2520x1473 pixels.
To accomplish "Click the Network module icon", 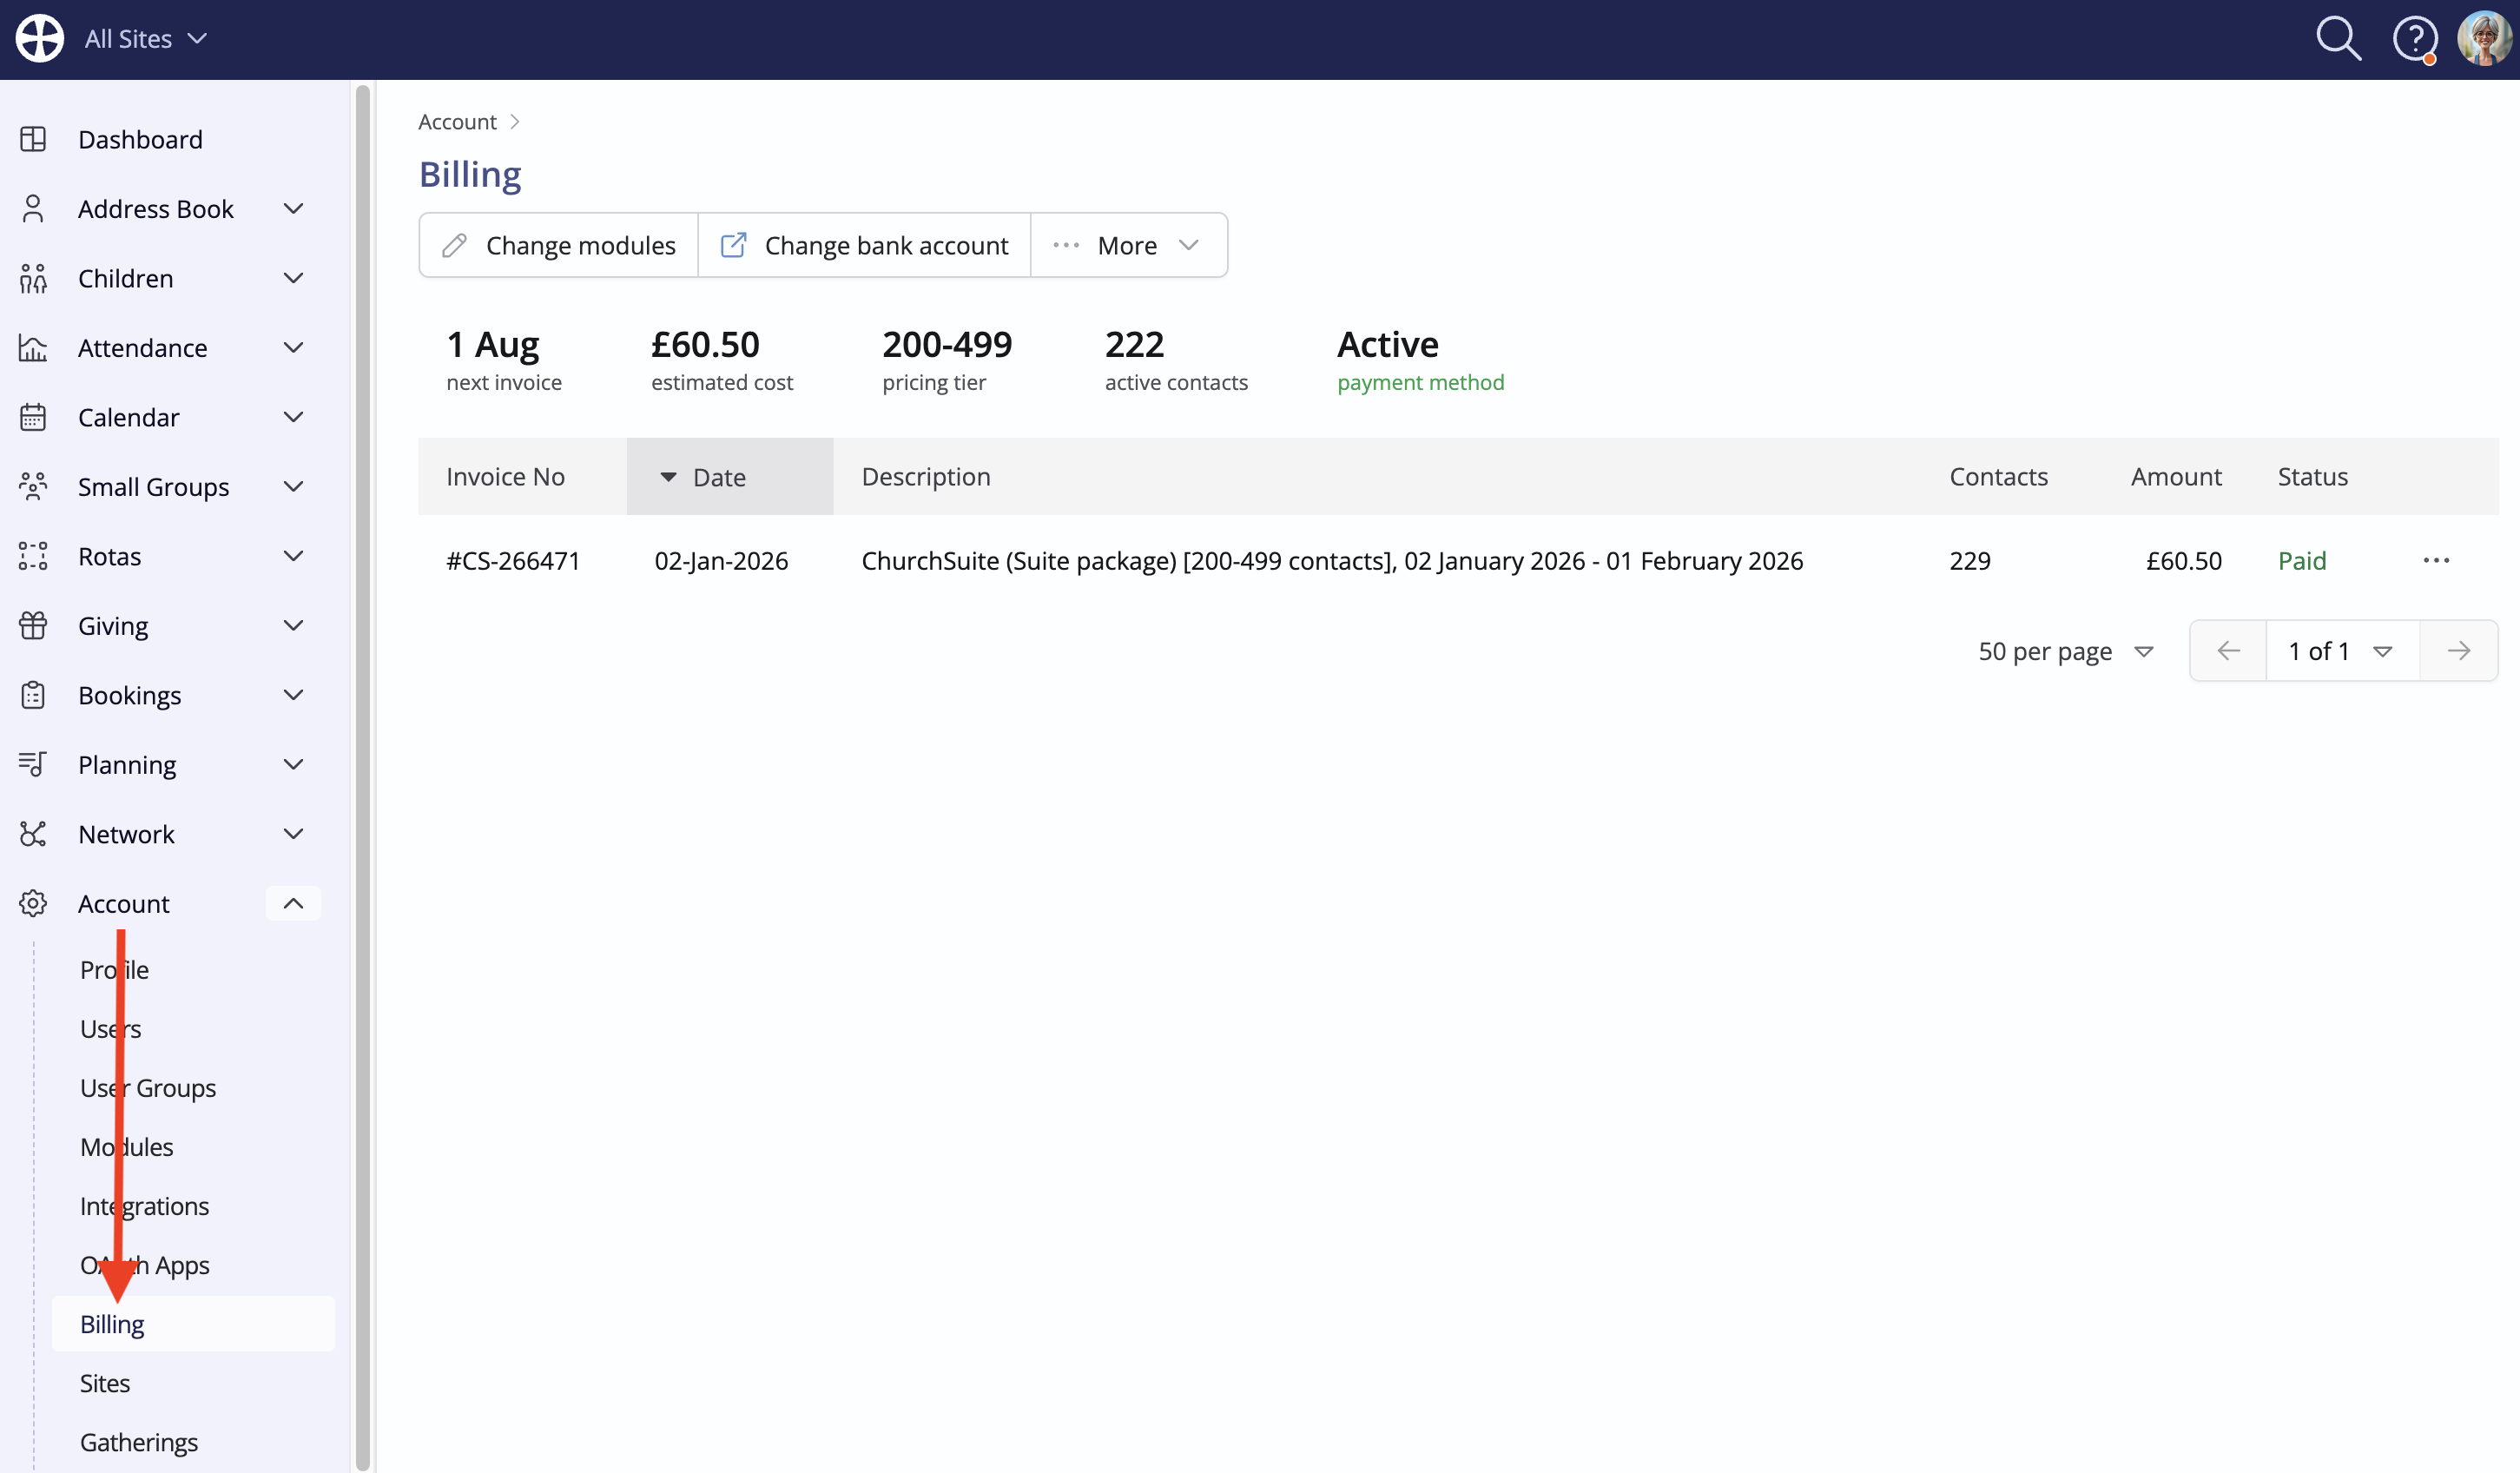I will (33, 834).
